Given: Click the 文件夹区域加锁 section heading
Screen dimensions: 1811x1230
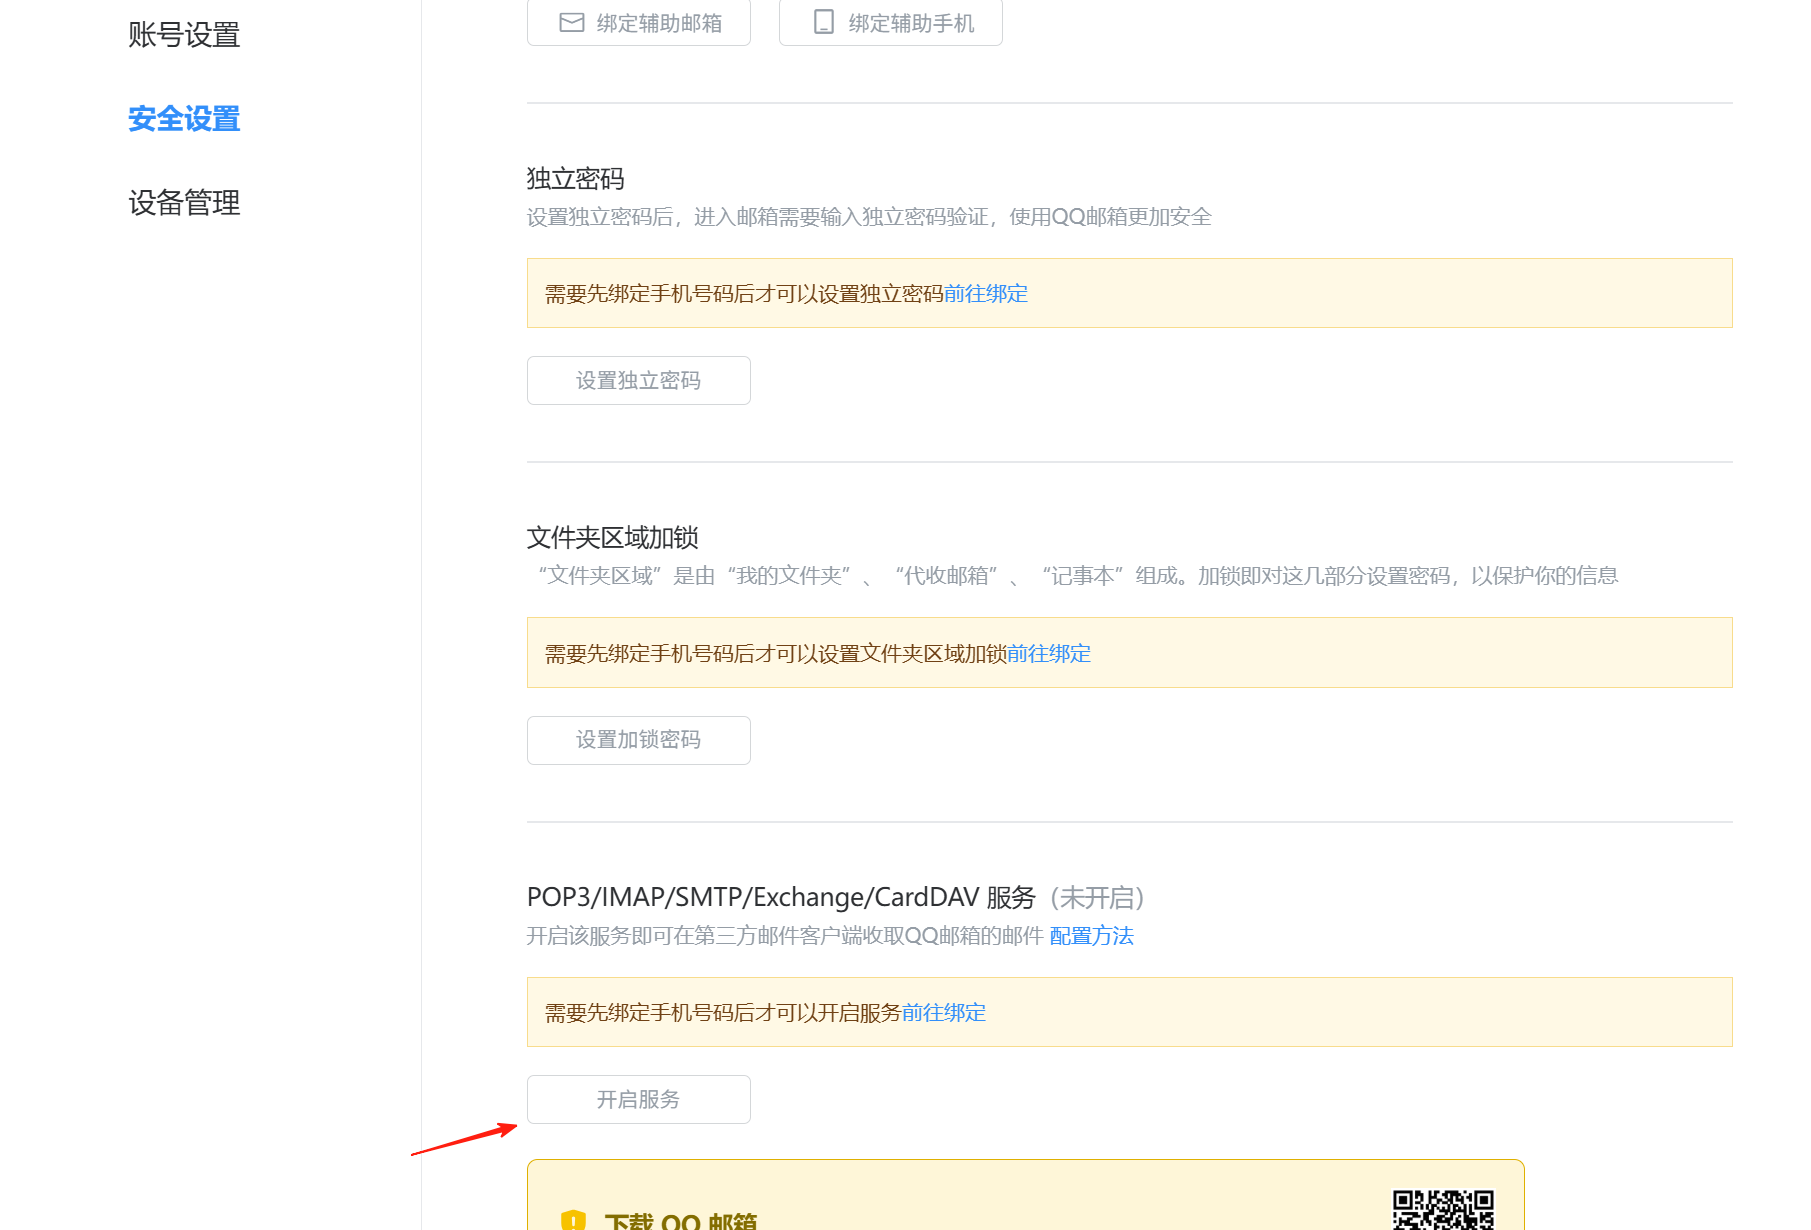Looking at the screenshot, I should point(613,538).
